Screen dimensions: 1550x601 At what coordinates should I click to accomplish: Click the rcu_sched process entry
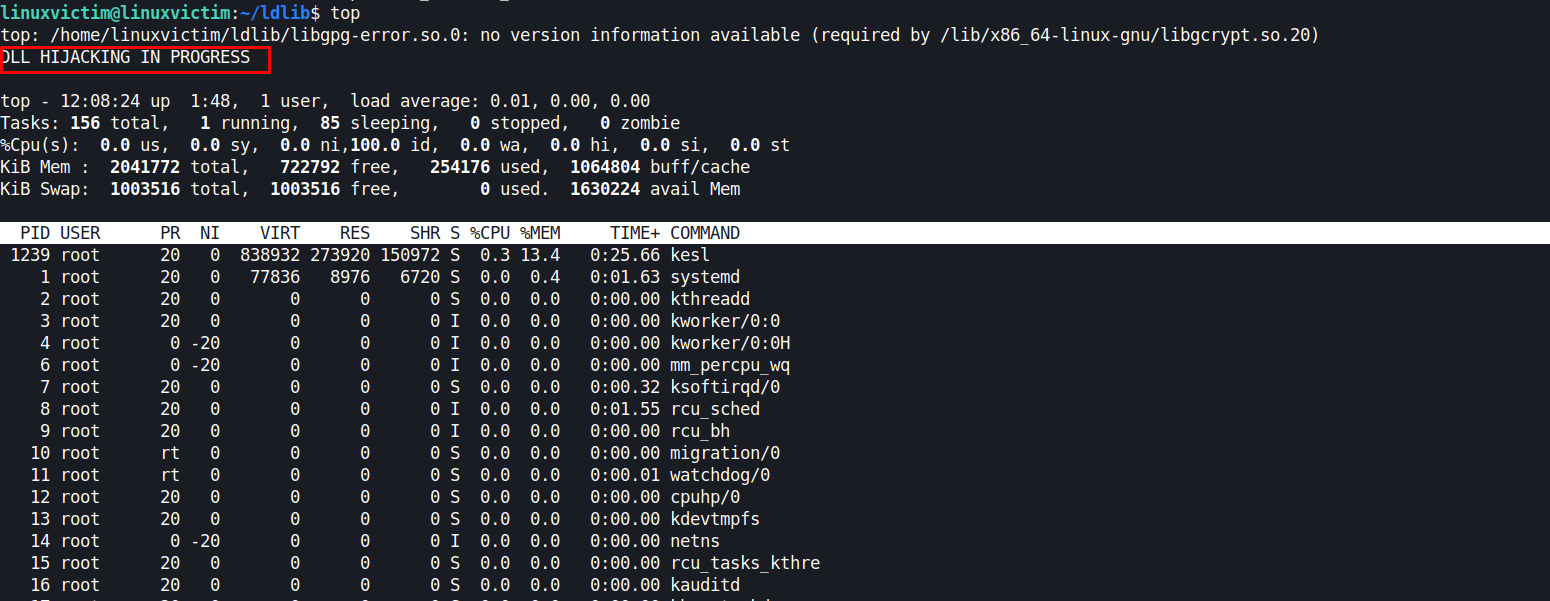click(715, 408)
